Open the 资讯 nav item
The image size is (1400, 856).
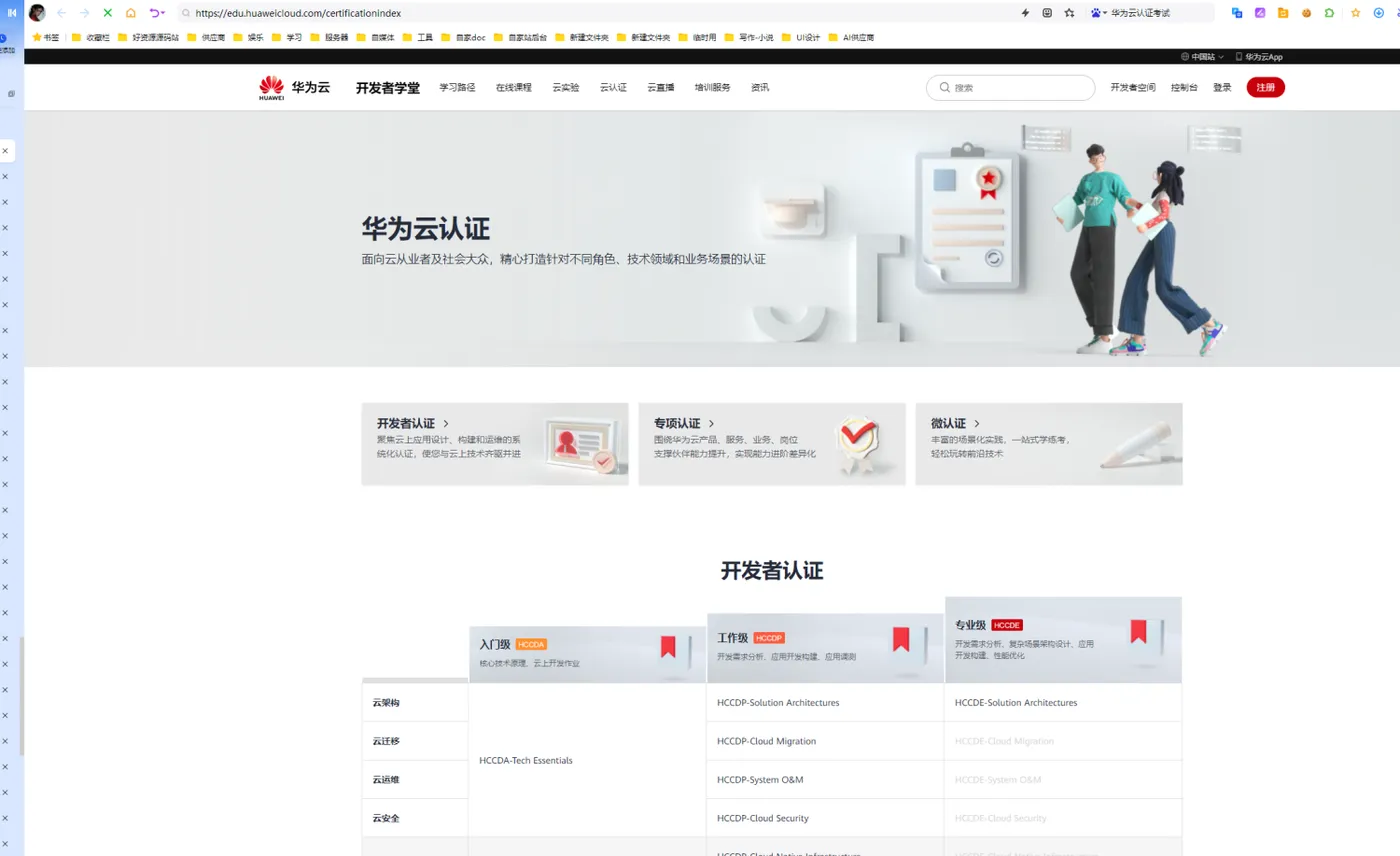click(x=760, y=87)
